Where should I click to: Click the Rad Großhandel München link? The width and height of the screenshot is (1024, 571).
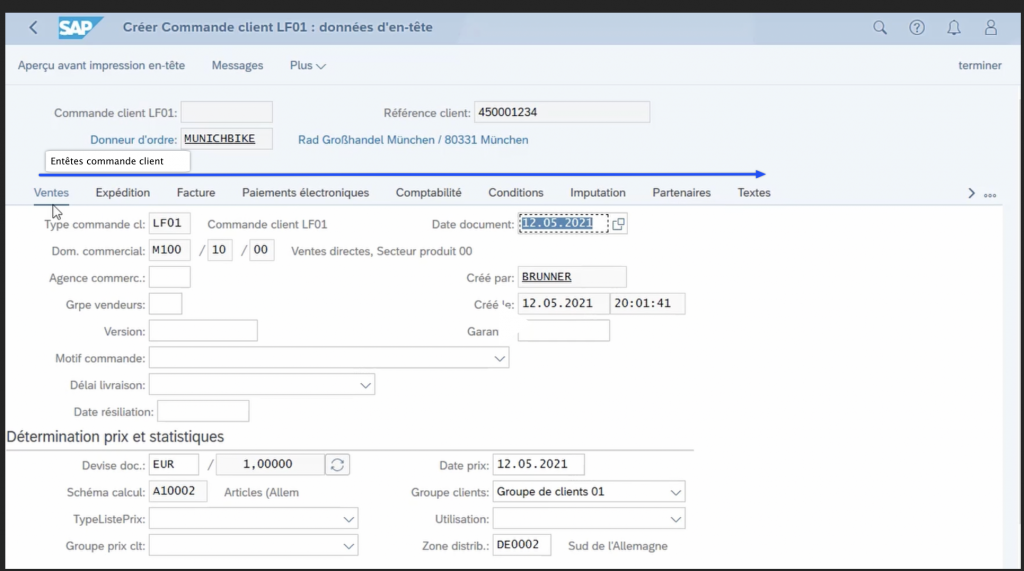click(413, 140)
